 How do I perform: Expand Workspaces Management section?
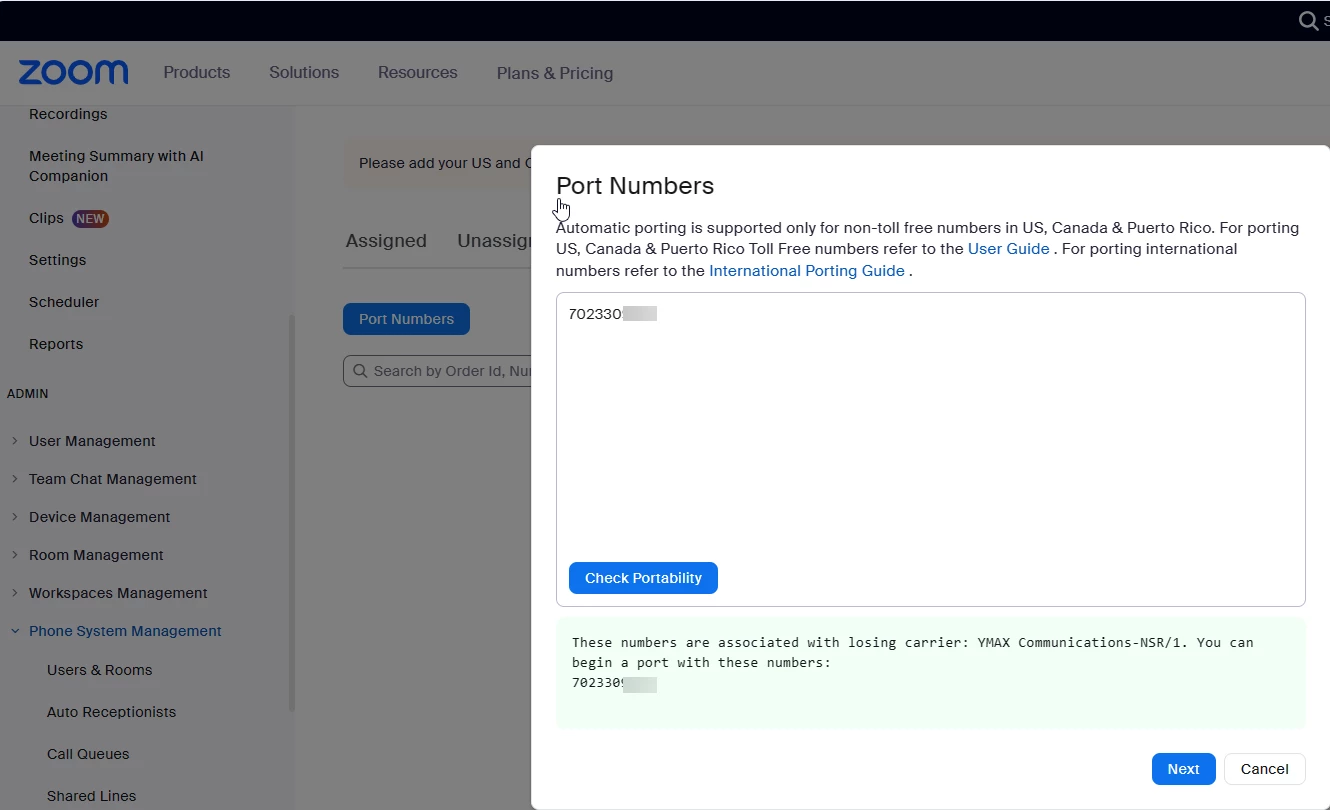(x=15, y=593)
